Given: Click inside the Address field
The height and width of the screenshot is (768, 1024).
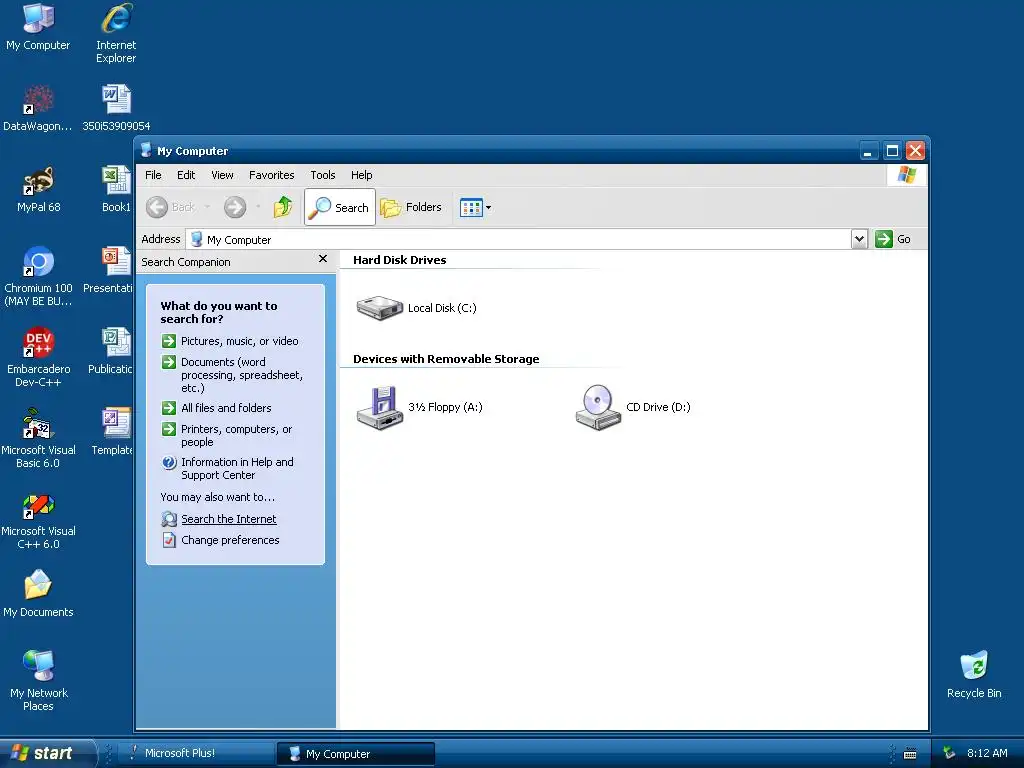Looking at the screenshot, I should point(519,239).
